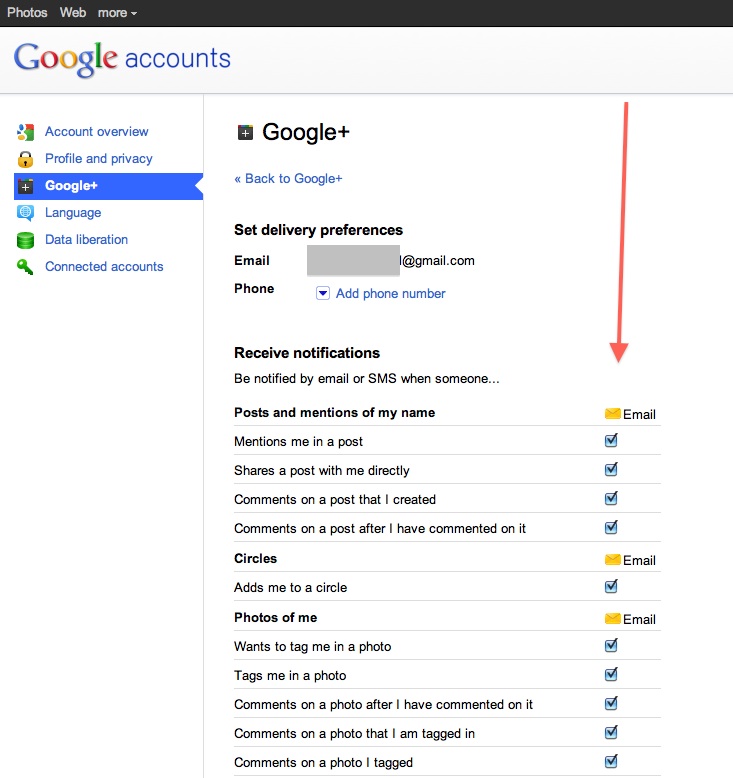Expand the Add phone number arrow

tap(323, 293)
